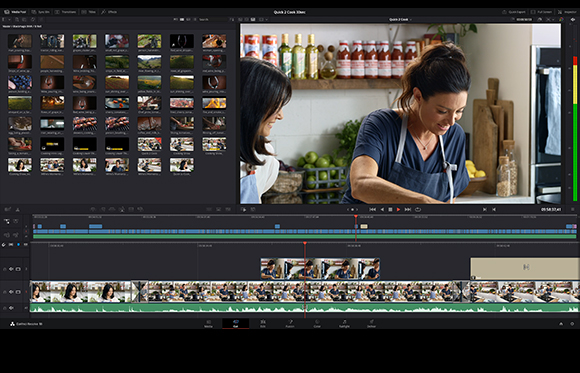Open the viewer tools dropdown arrow
Image resolution: width=580 pixels, height=373 pixels.
coord(553,19)
